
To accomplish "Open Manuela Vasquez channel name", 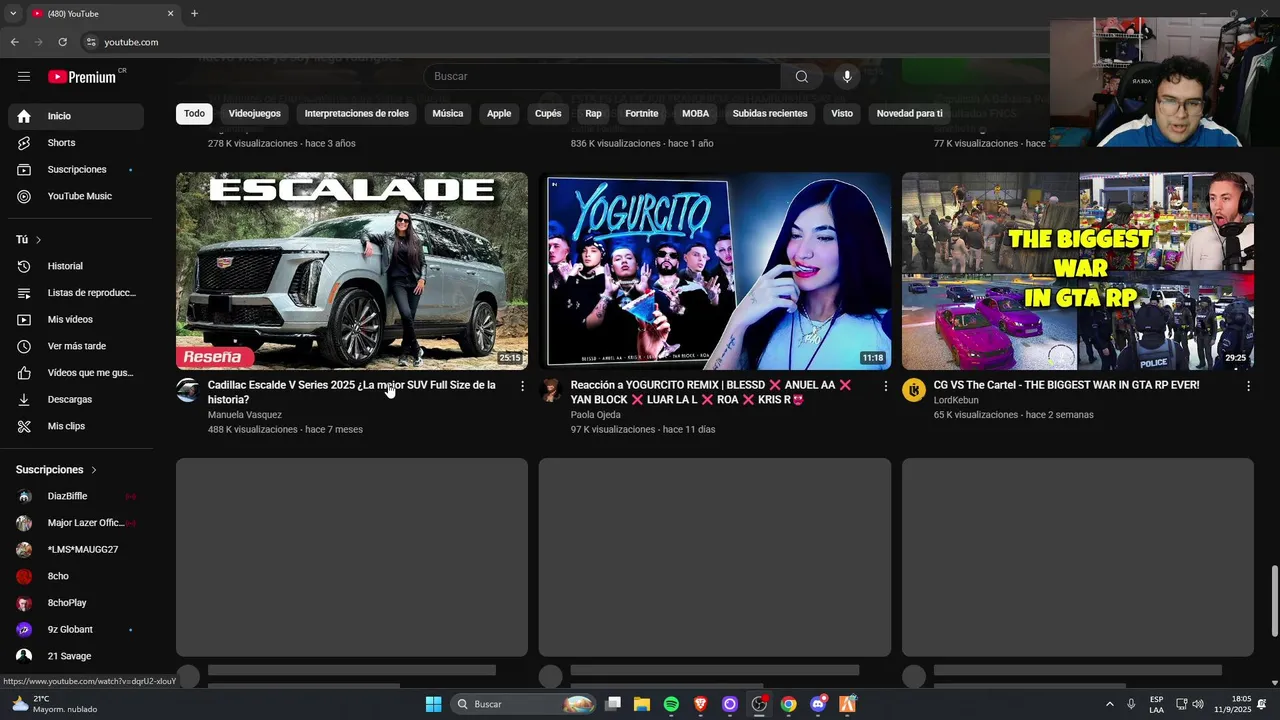I will click(245, 415).
